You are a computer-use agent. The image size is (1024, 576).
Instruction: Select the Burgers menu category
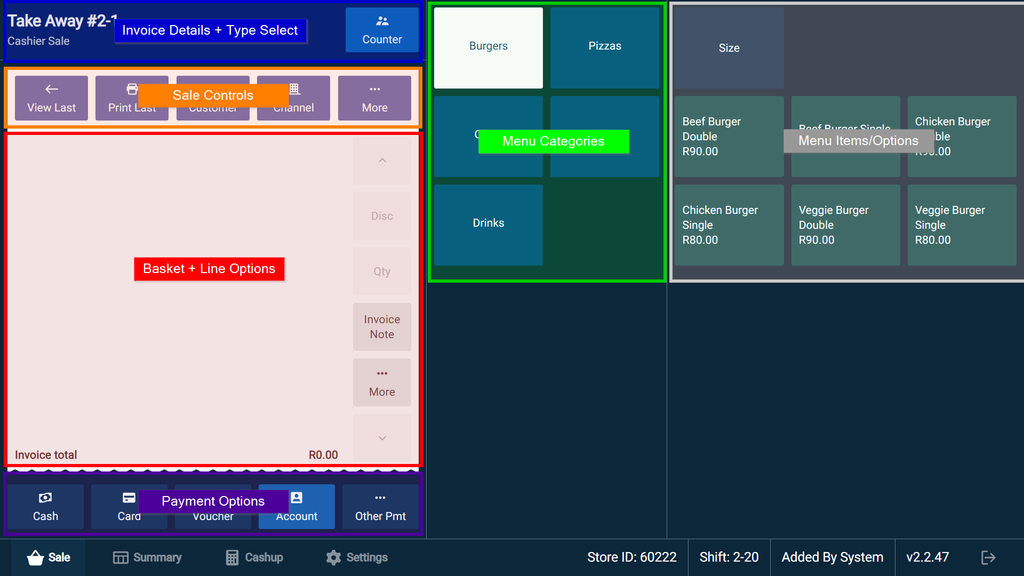pyautogui.click(x=488, y=48)
